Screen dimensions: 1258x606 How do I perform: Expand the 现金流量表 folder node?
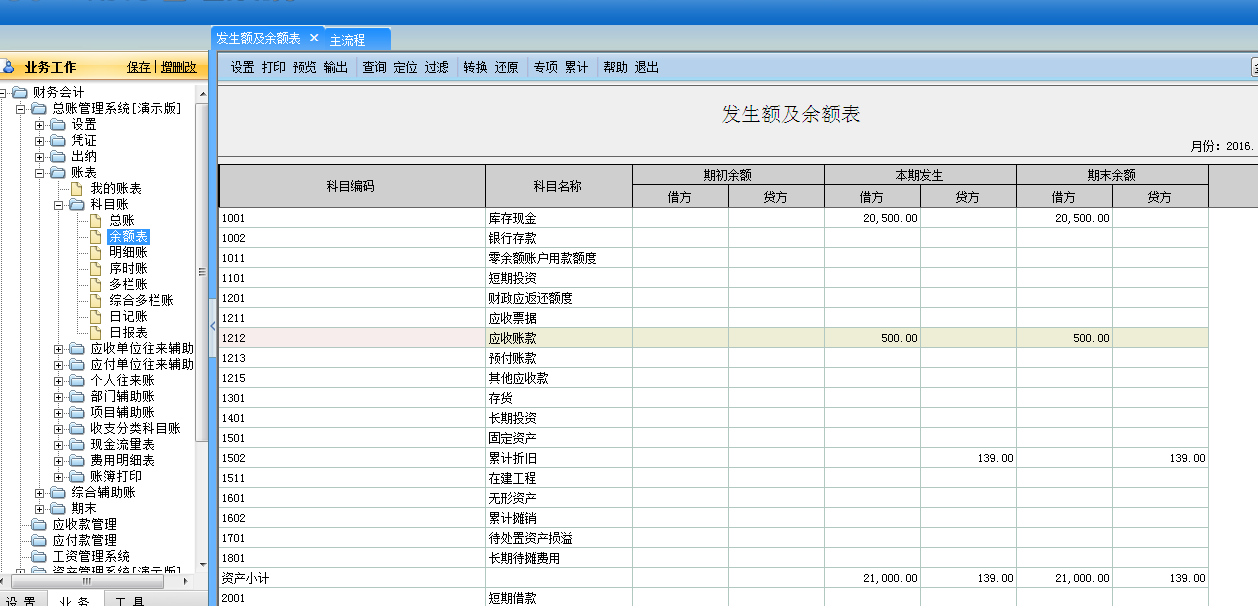click(59, 444)
